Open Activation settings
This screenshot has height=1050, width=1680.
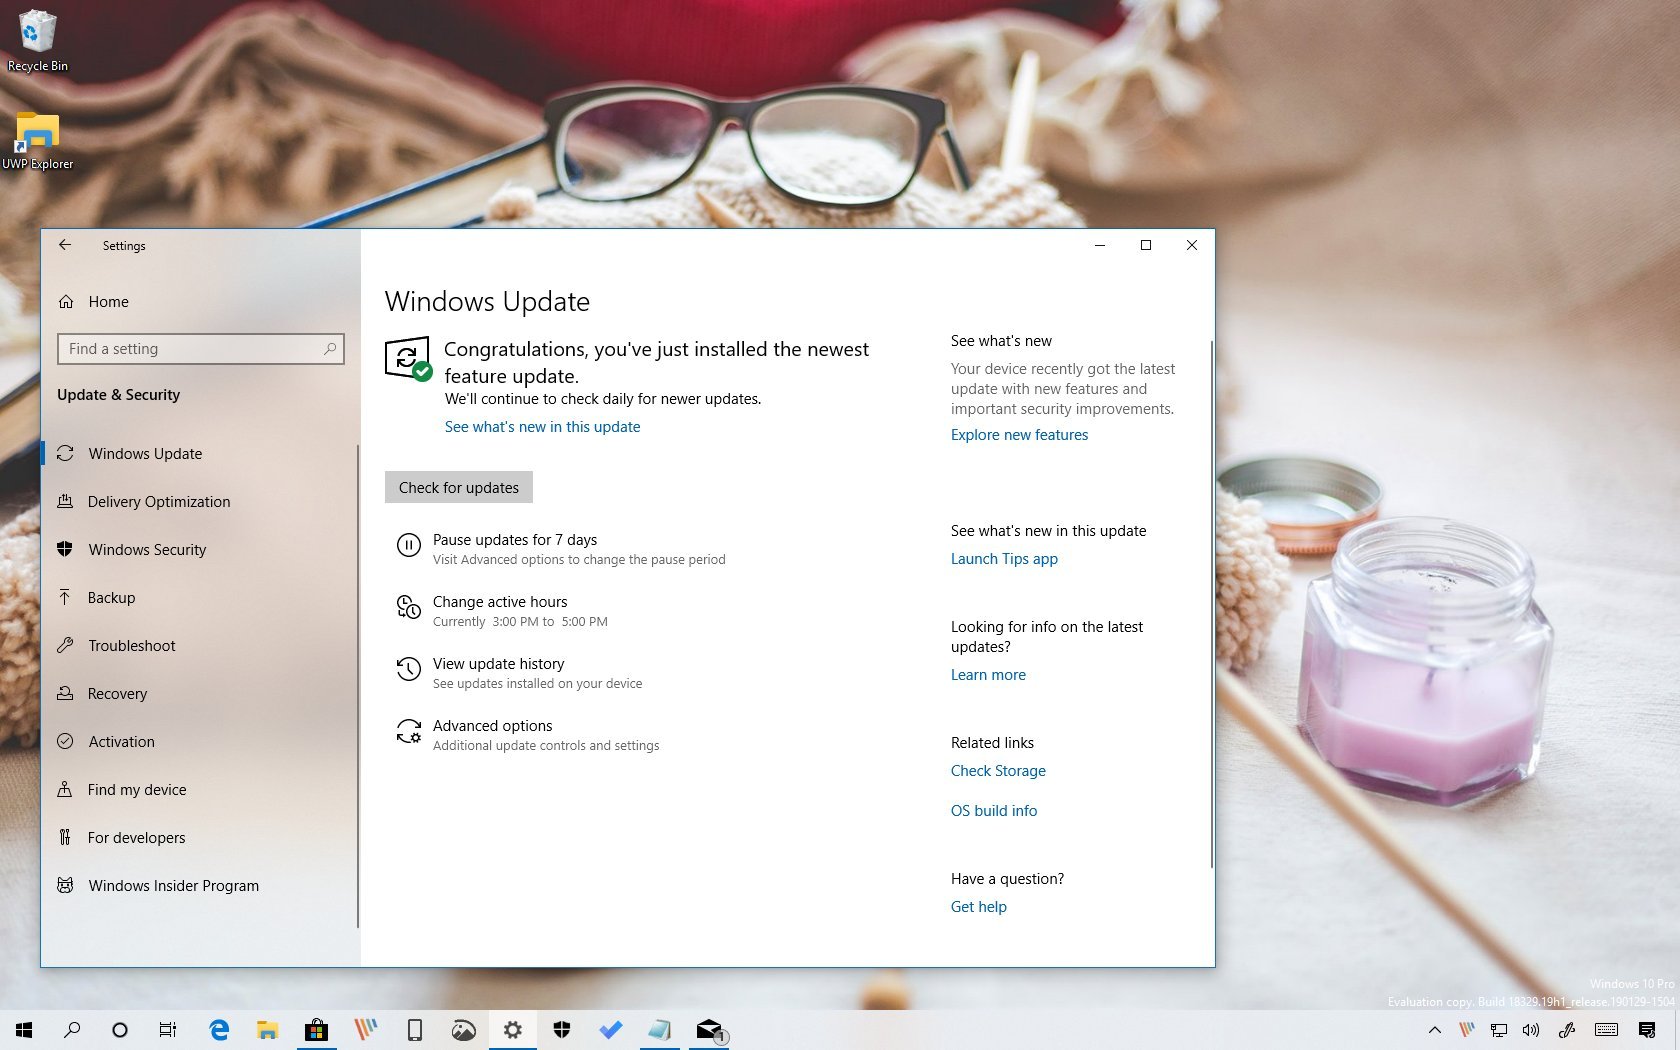click(121, 742)
